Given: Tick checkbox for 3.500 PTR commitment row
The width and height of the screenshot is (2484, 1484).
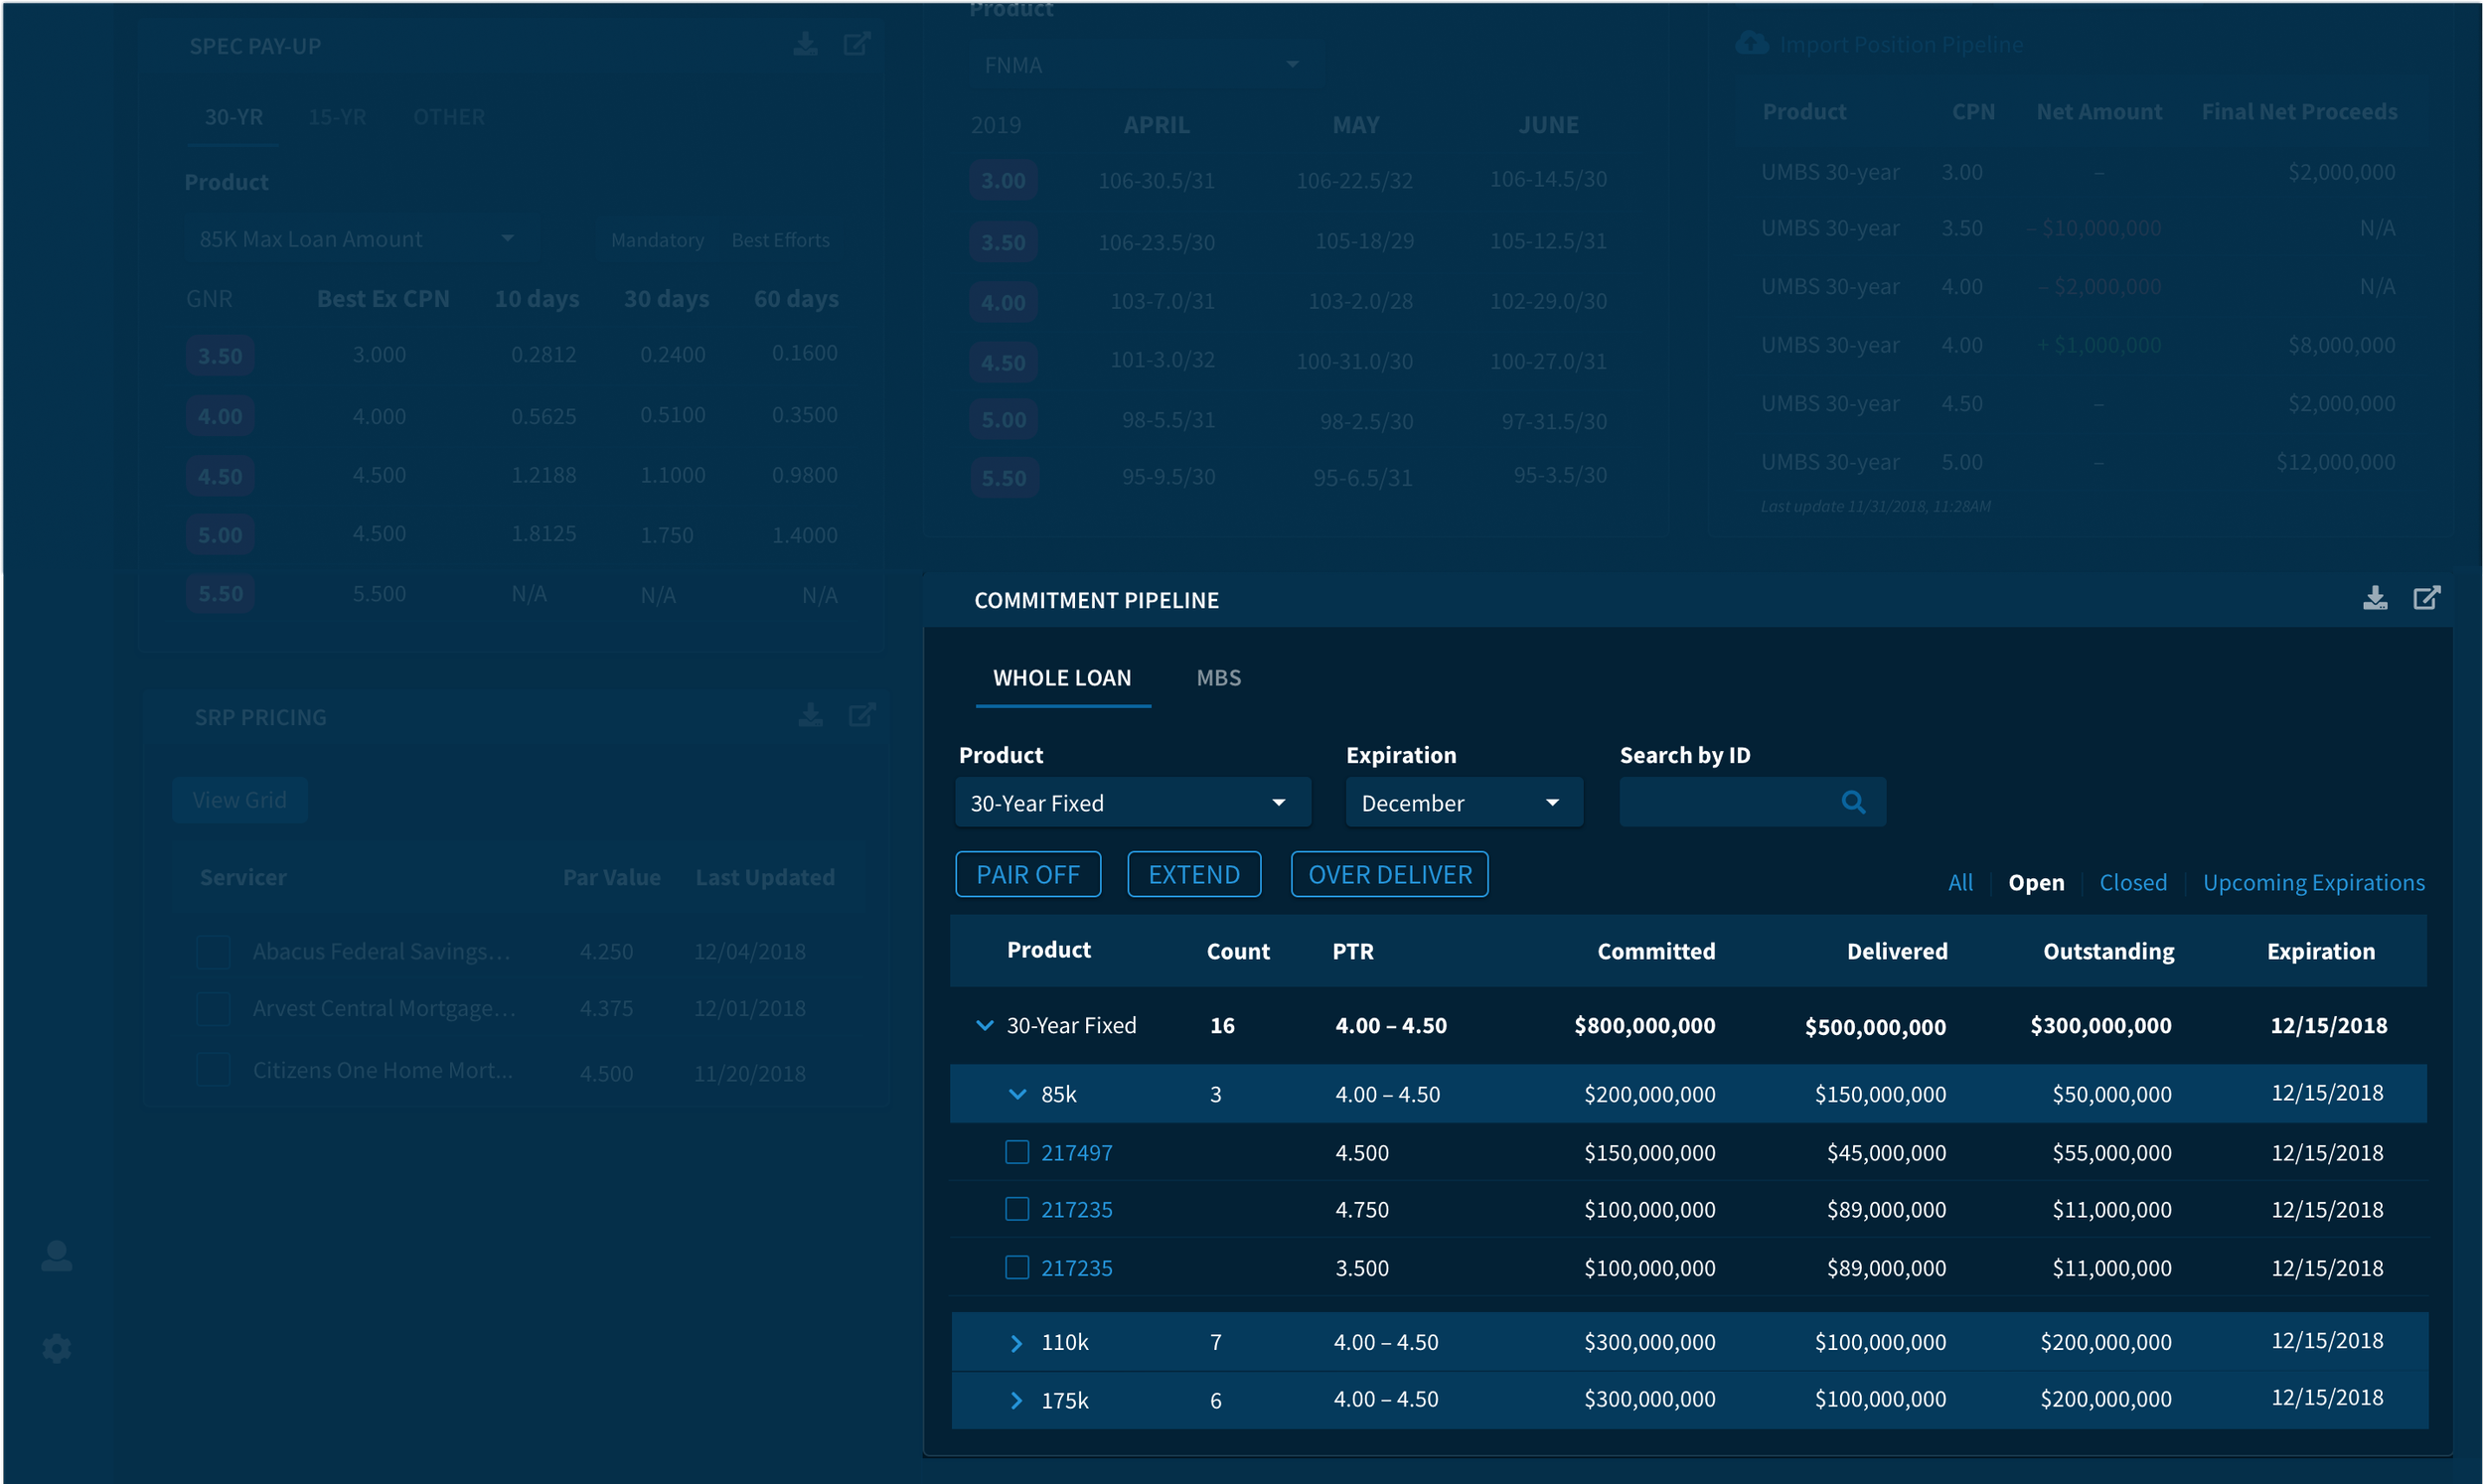Looking at the screenshot, I should pyautogui.click(x=1017, y=1267).
